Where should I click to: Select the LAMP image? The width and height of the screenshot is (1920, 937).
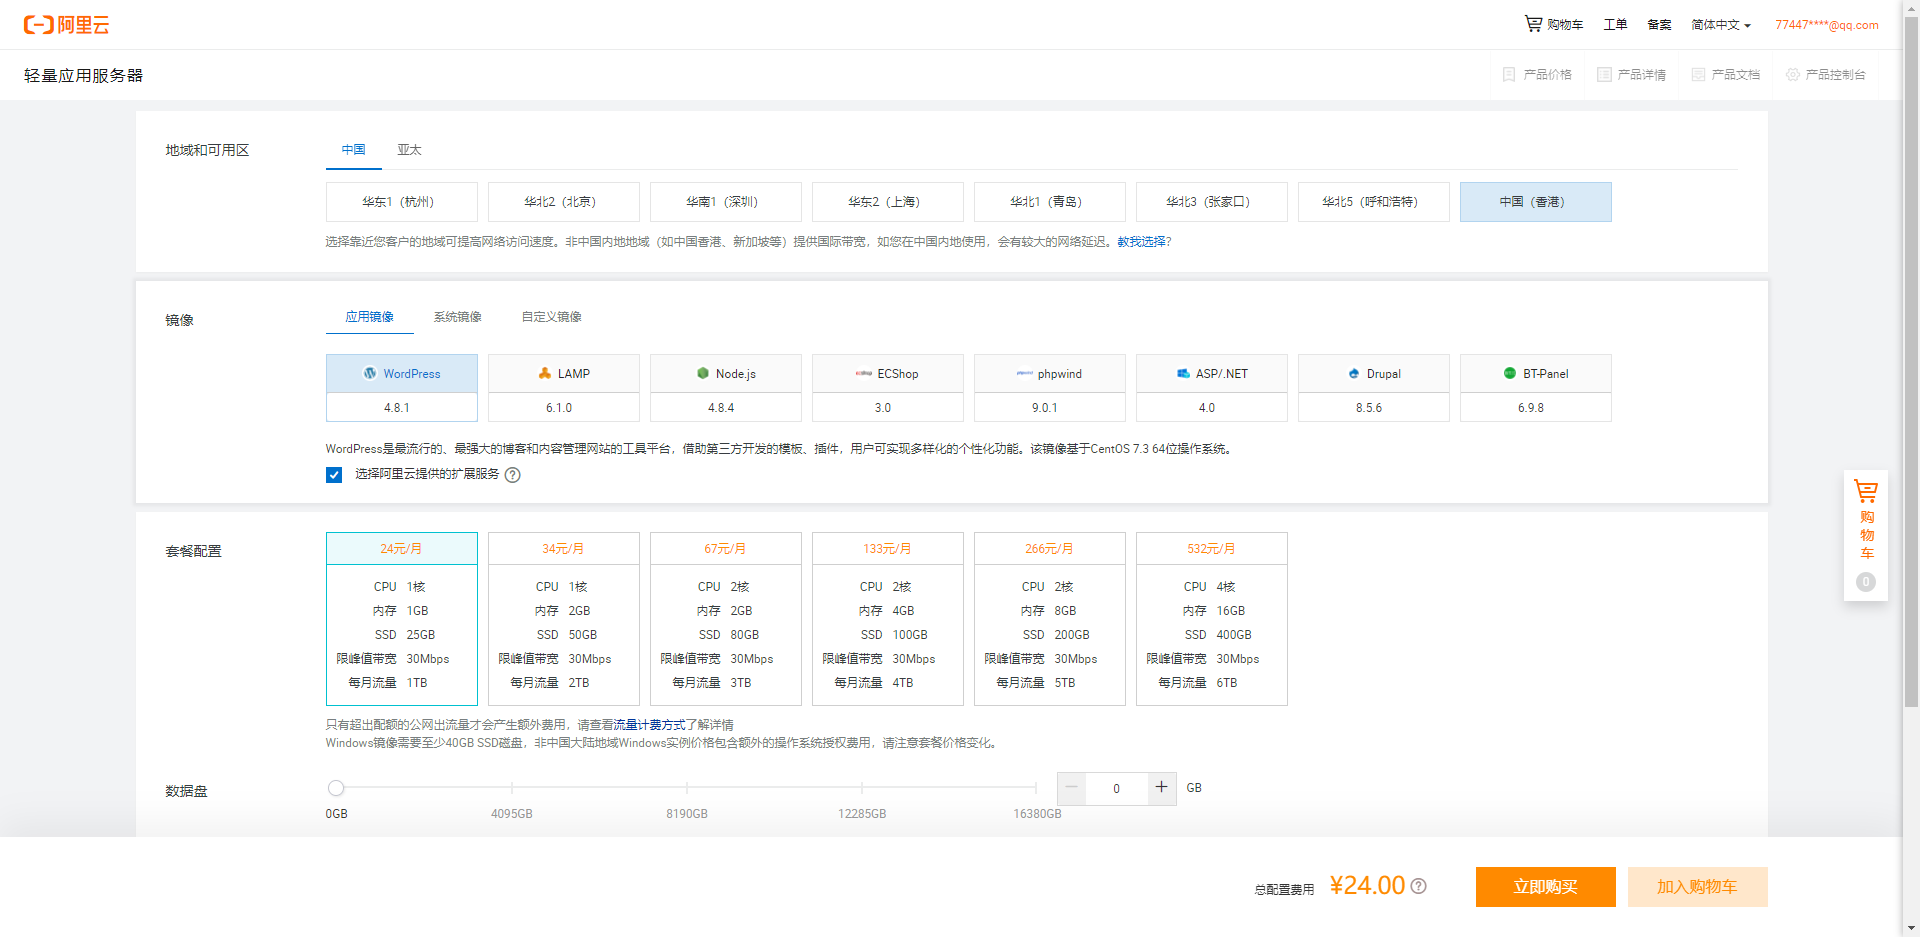tap(564, 373)
